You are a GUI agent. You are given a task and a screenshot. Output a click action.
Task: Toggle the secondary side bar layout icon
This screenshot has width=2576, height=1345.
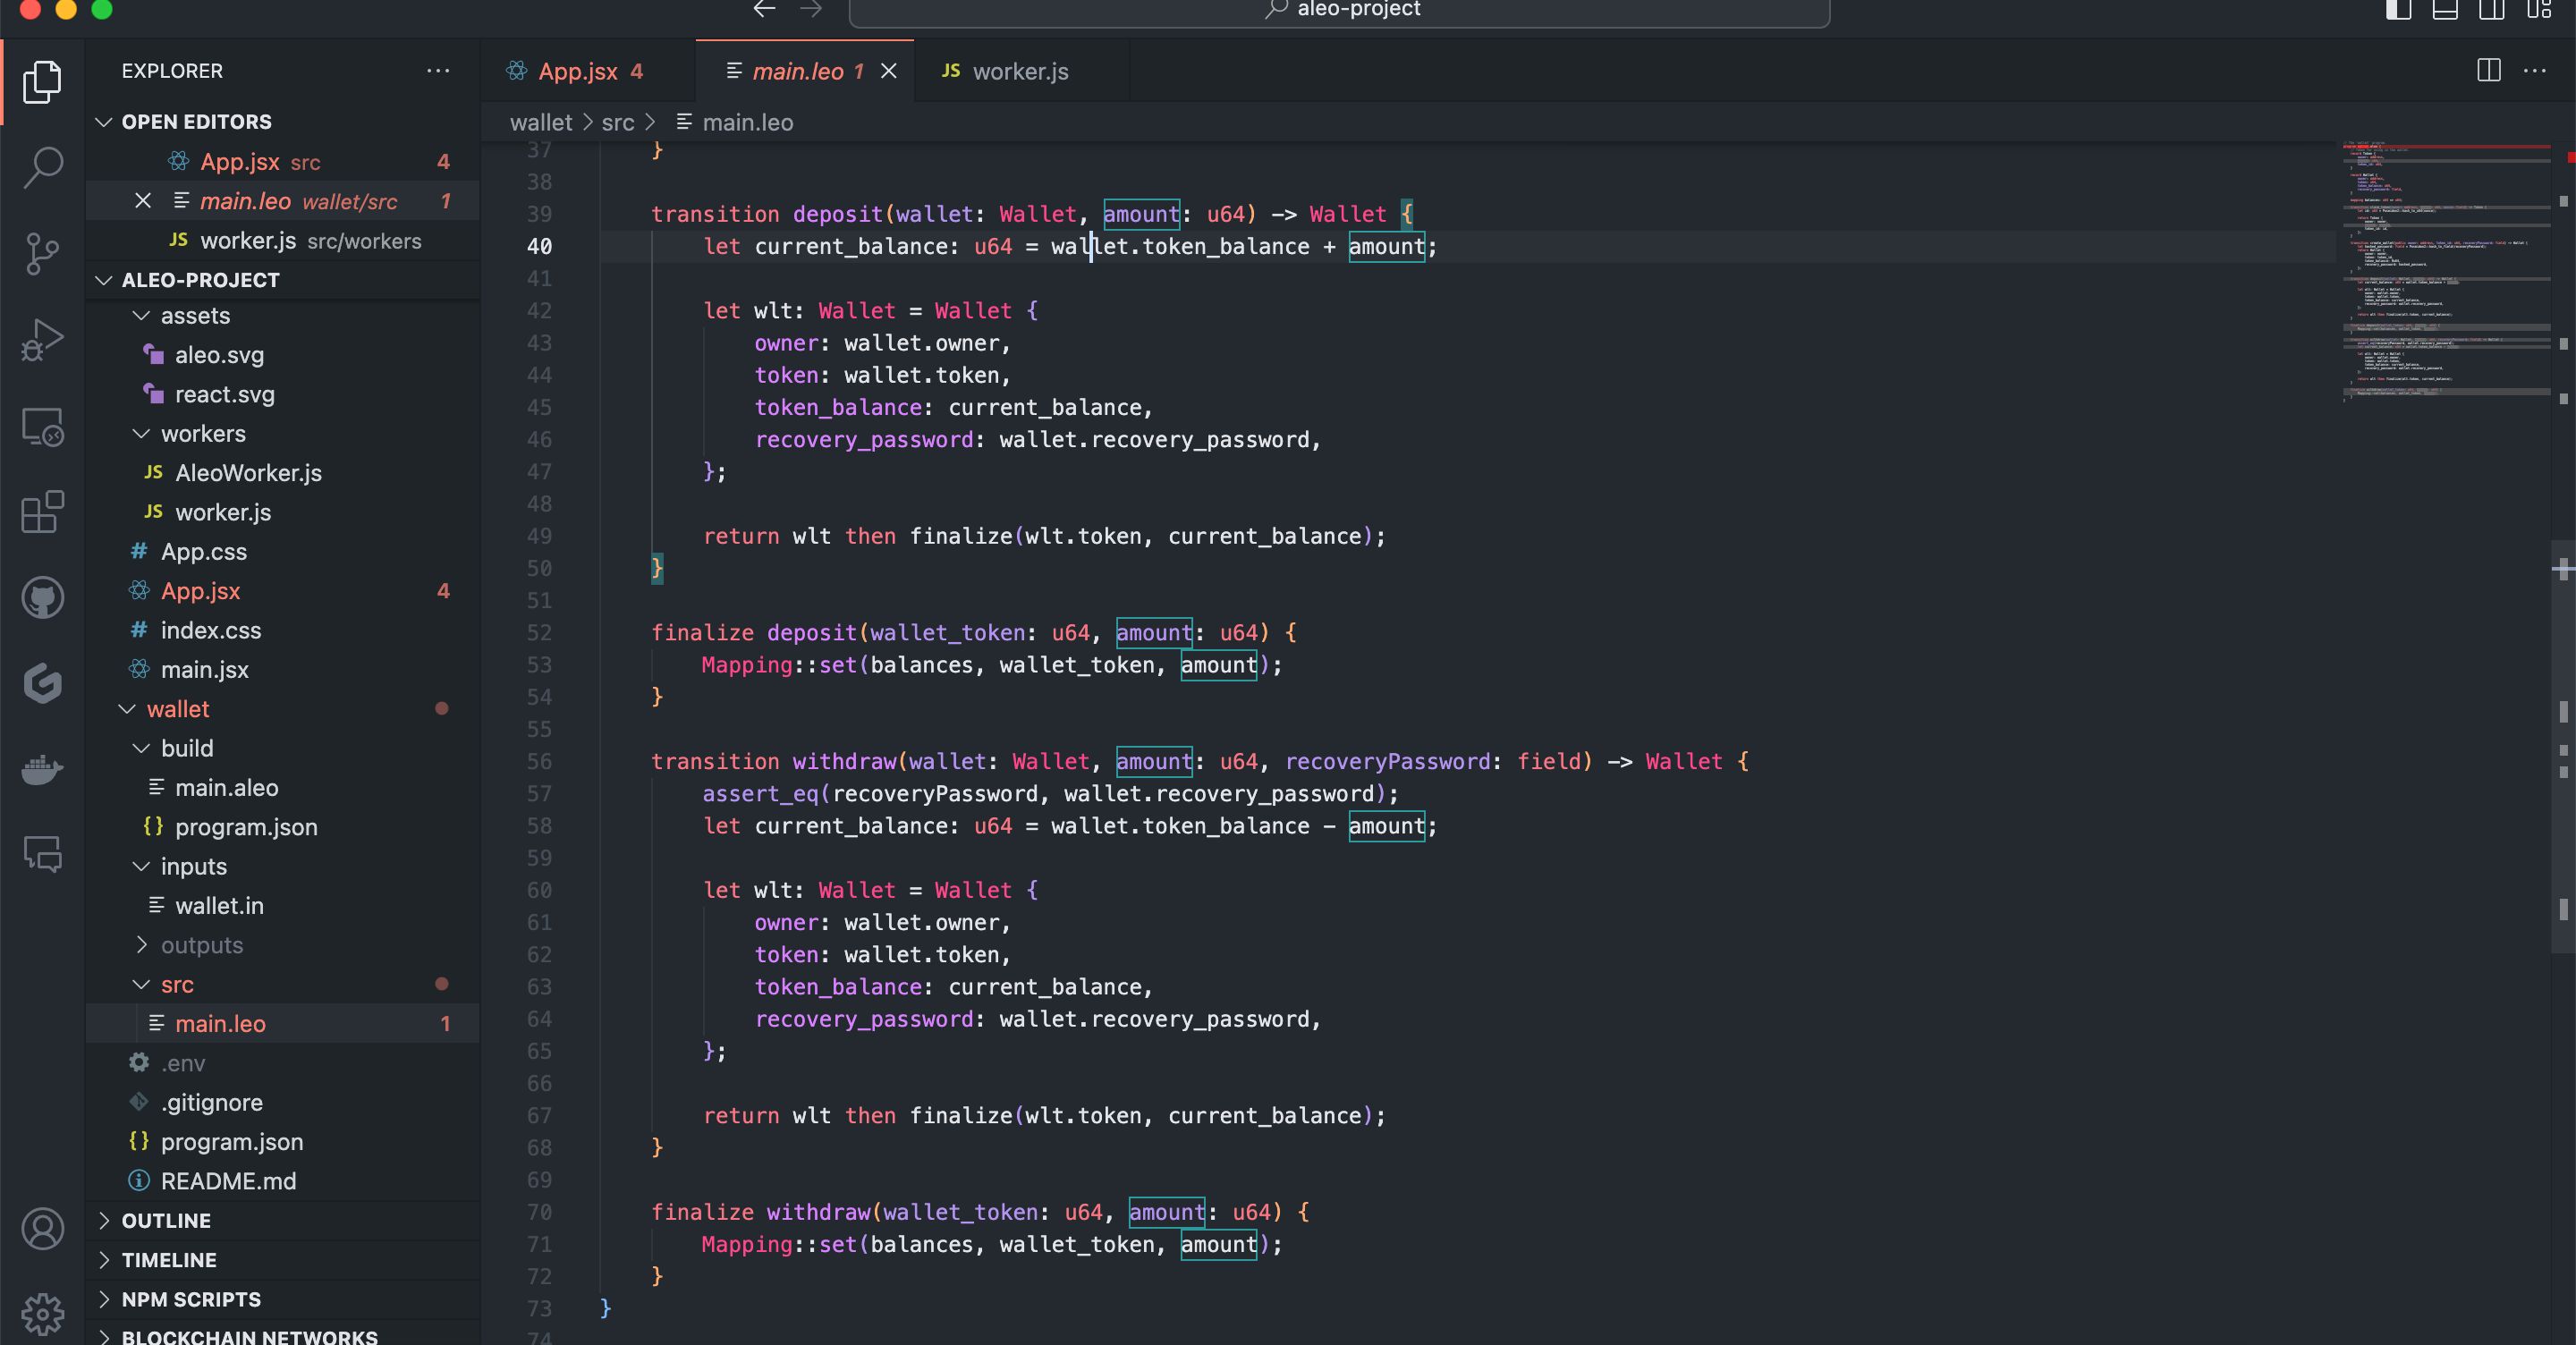pyautogui.click(x=2491, y=10)
